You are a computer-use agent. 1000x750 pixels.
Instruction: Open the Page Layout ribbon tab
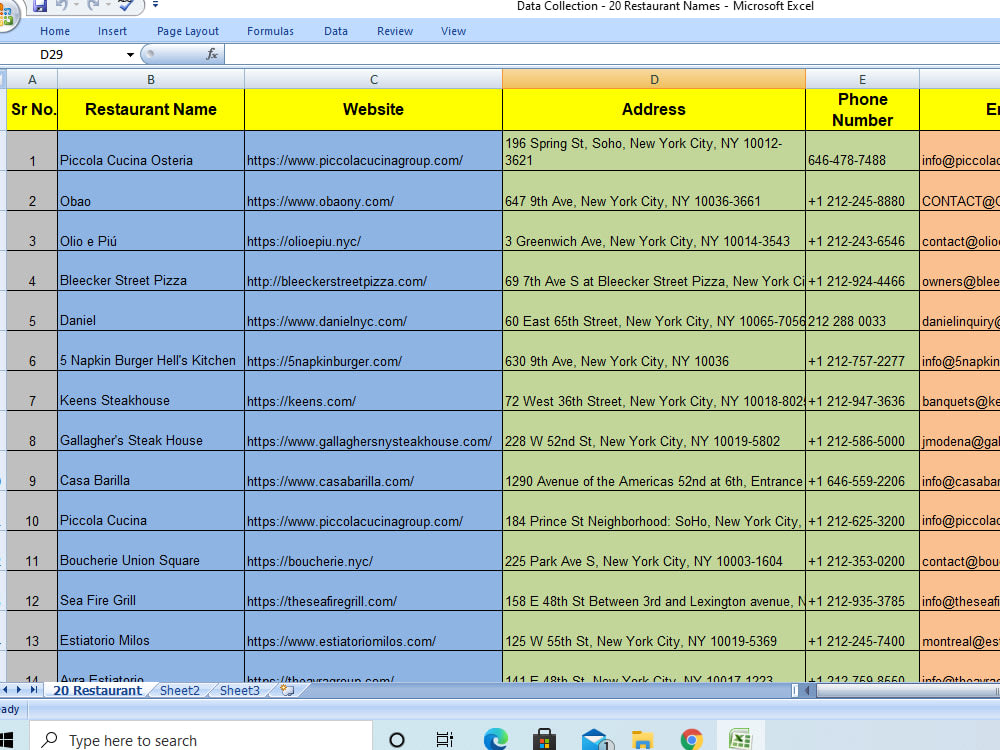click(x=188, y=31)
